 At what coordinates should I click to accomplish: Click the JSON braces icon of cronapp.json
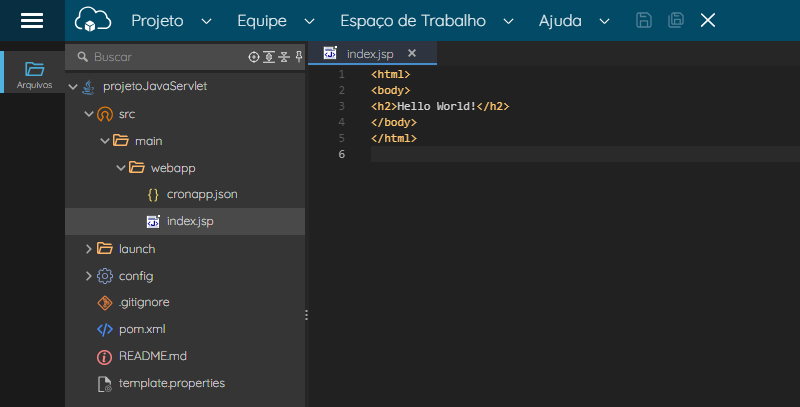(x=153, y=194)
